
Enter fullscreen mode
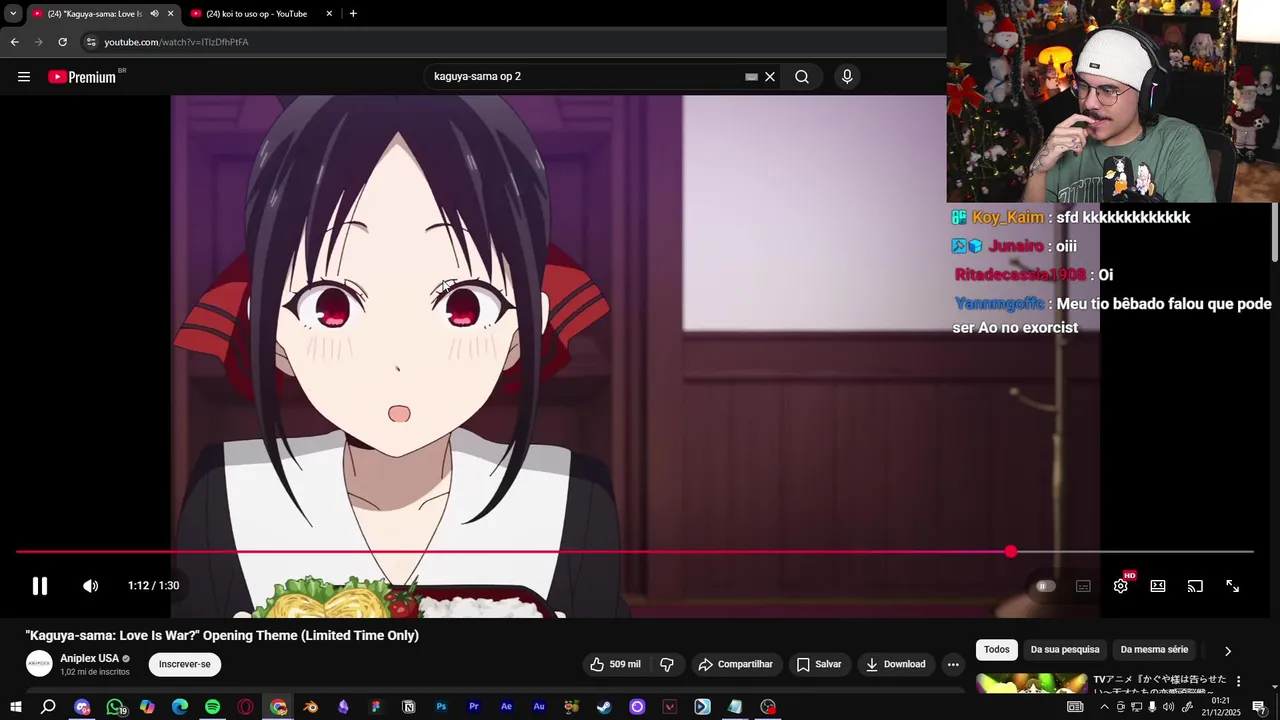(x=1233, y=586)
